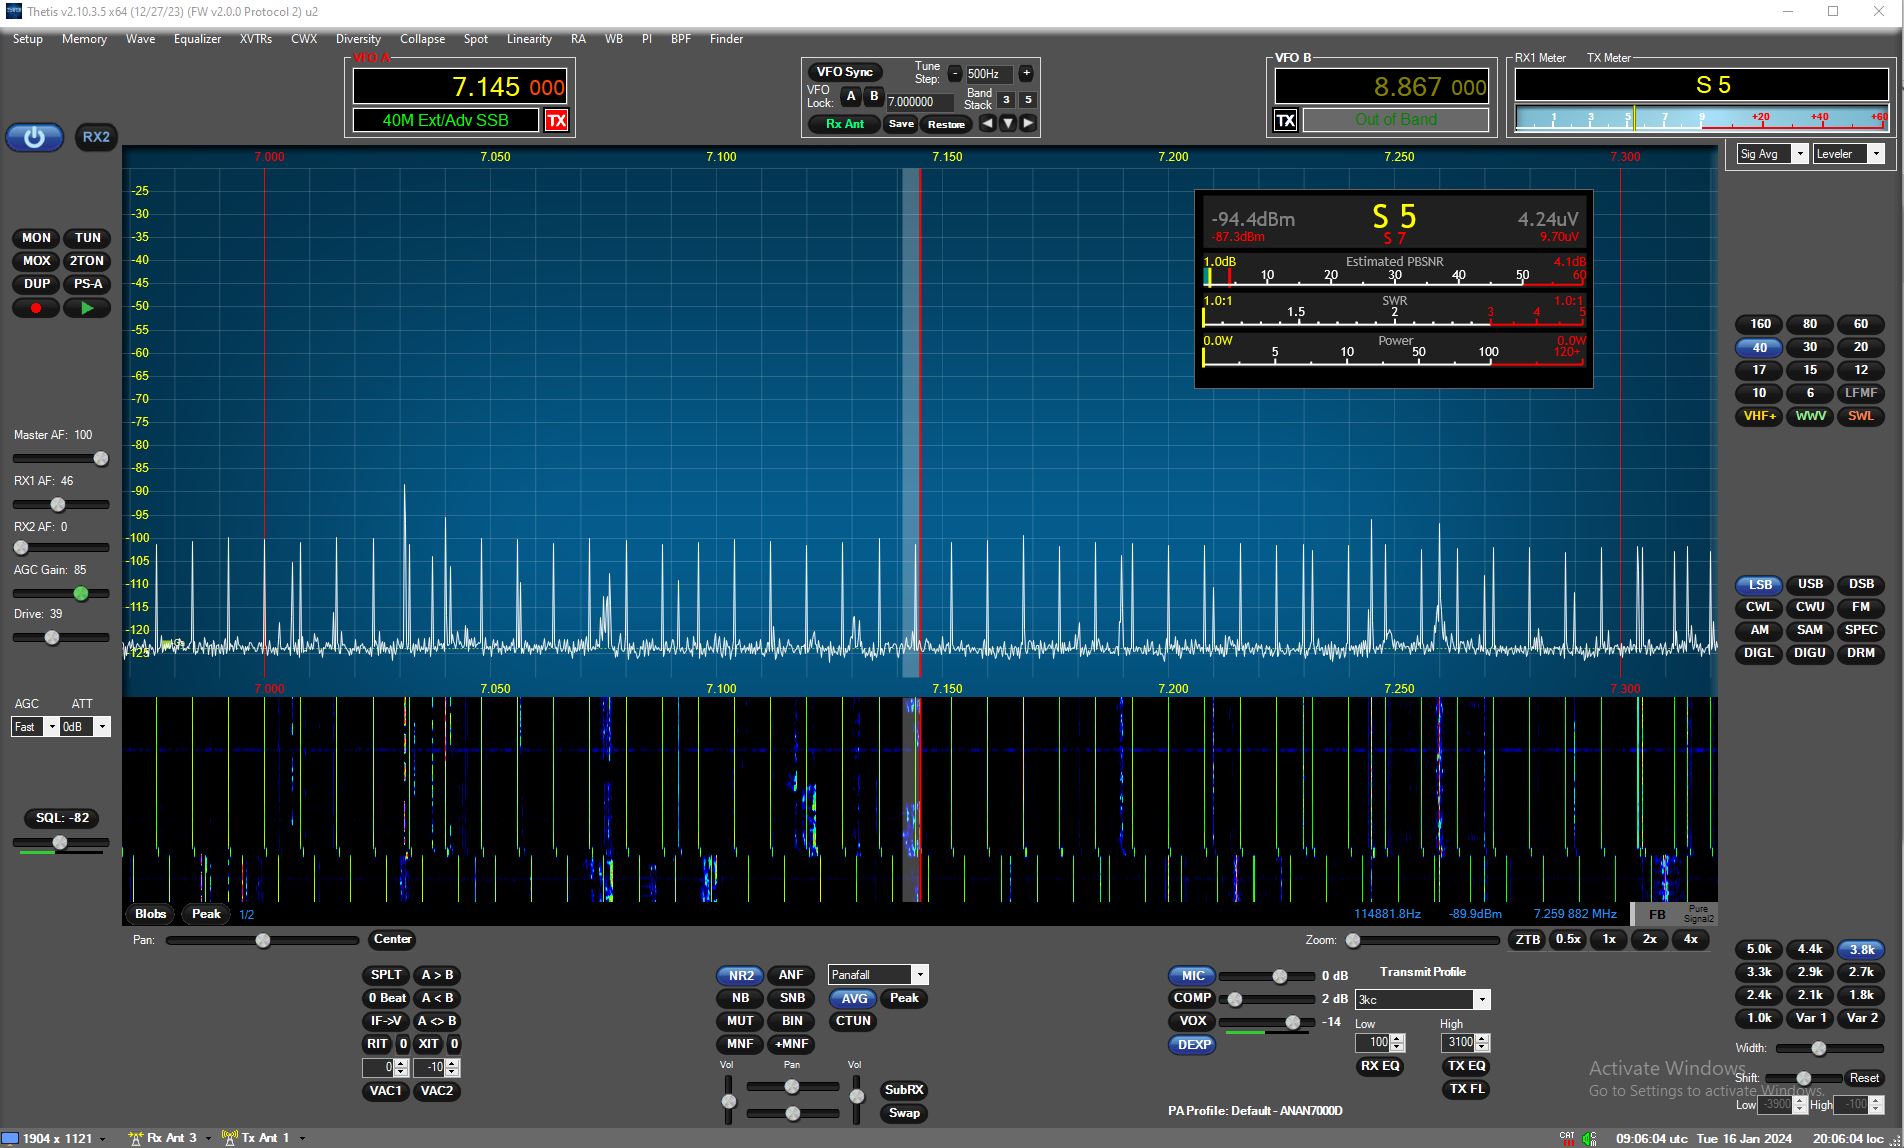
Task: Click the VFO Sync button
Action: (845, 72)
